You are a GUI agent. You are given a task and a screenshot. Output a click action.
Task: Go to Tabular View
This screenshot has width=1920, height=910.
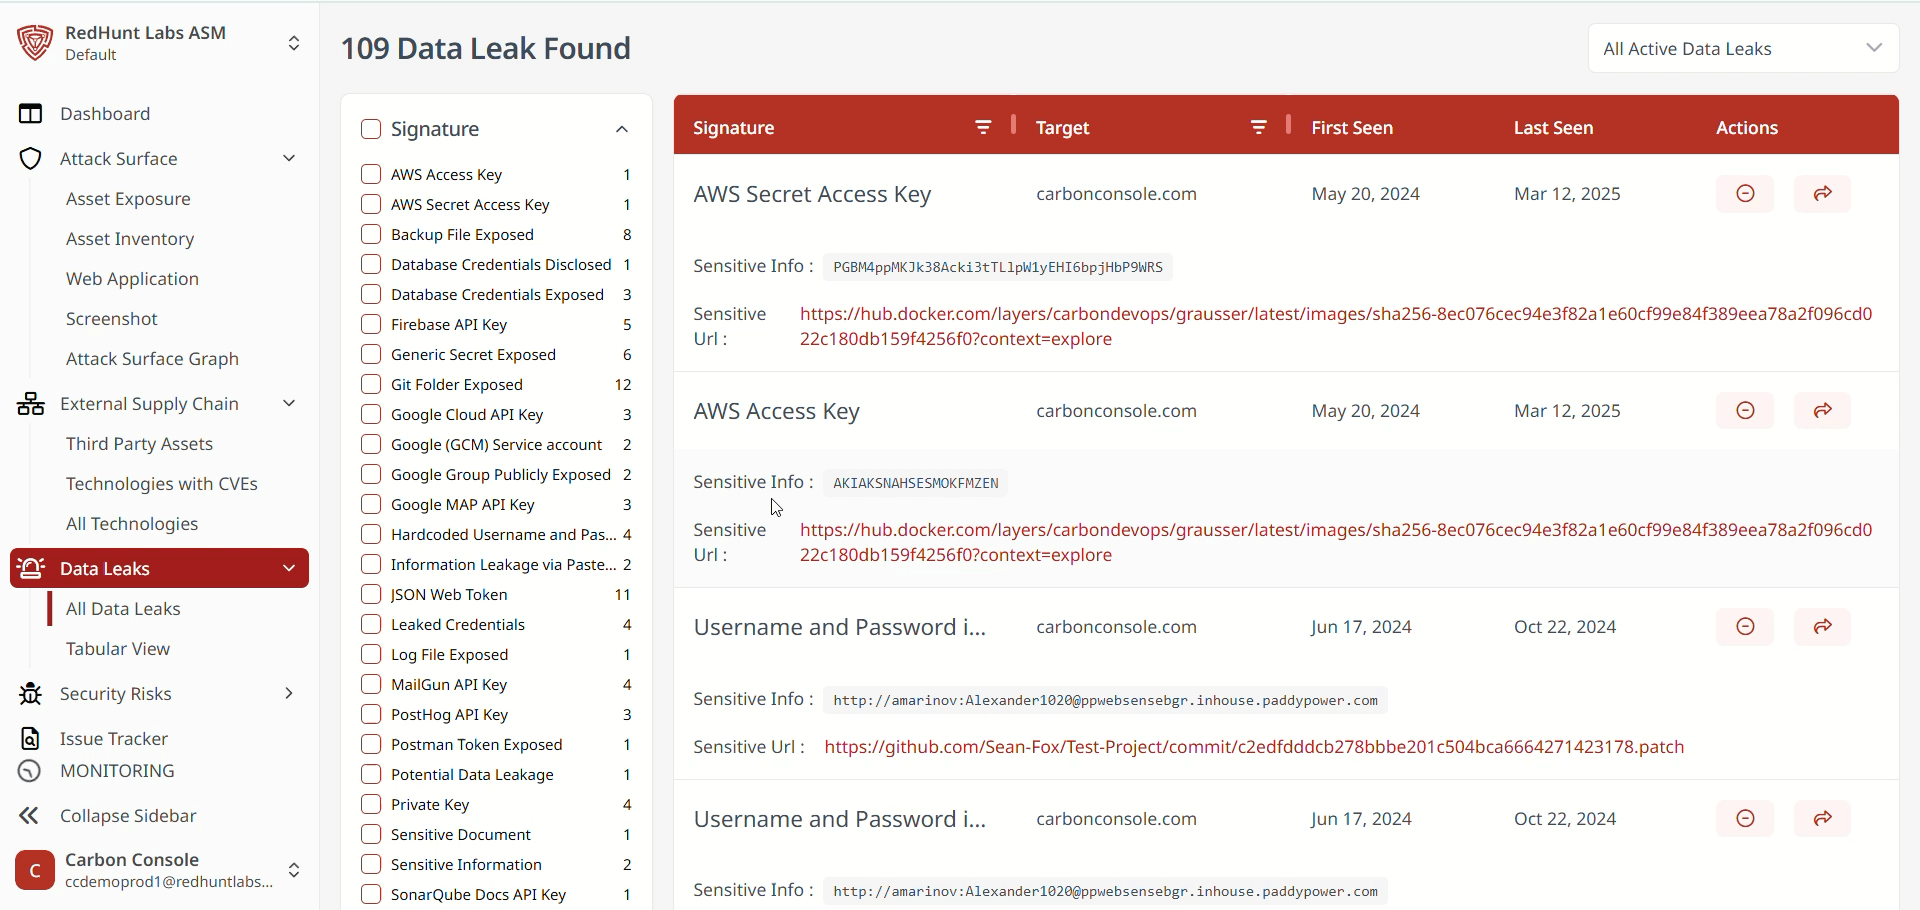118,649
